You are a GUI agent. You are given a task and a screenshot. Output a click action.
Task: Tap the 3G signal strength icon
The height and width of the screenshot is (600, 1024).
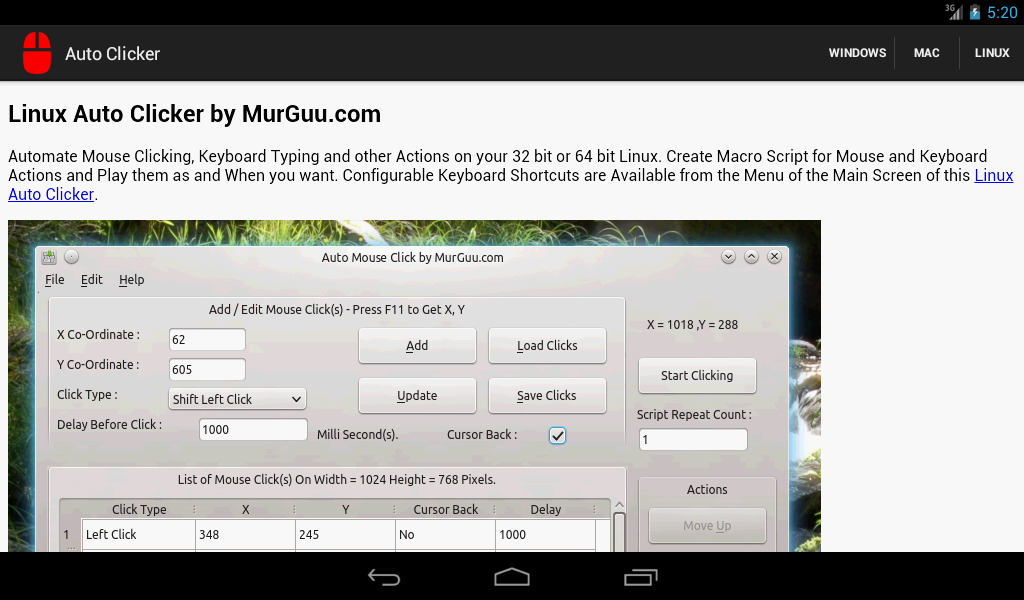coord(954,12)
